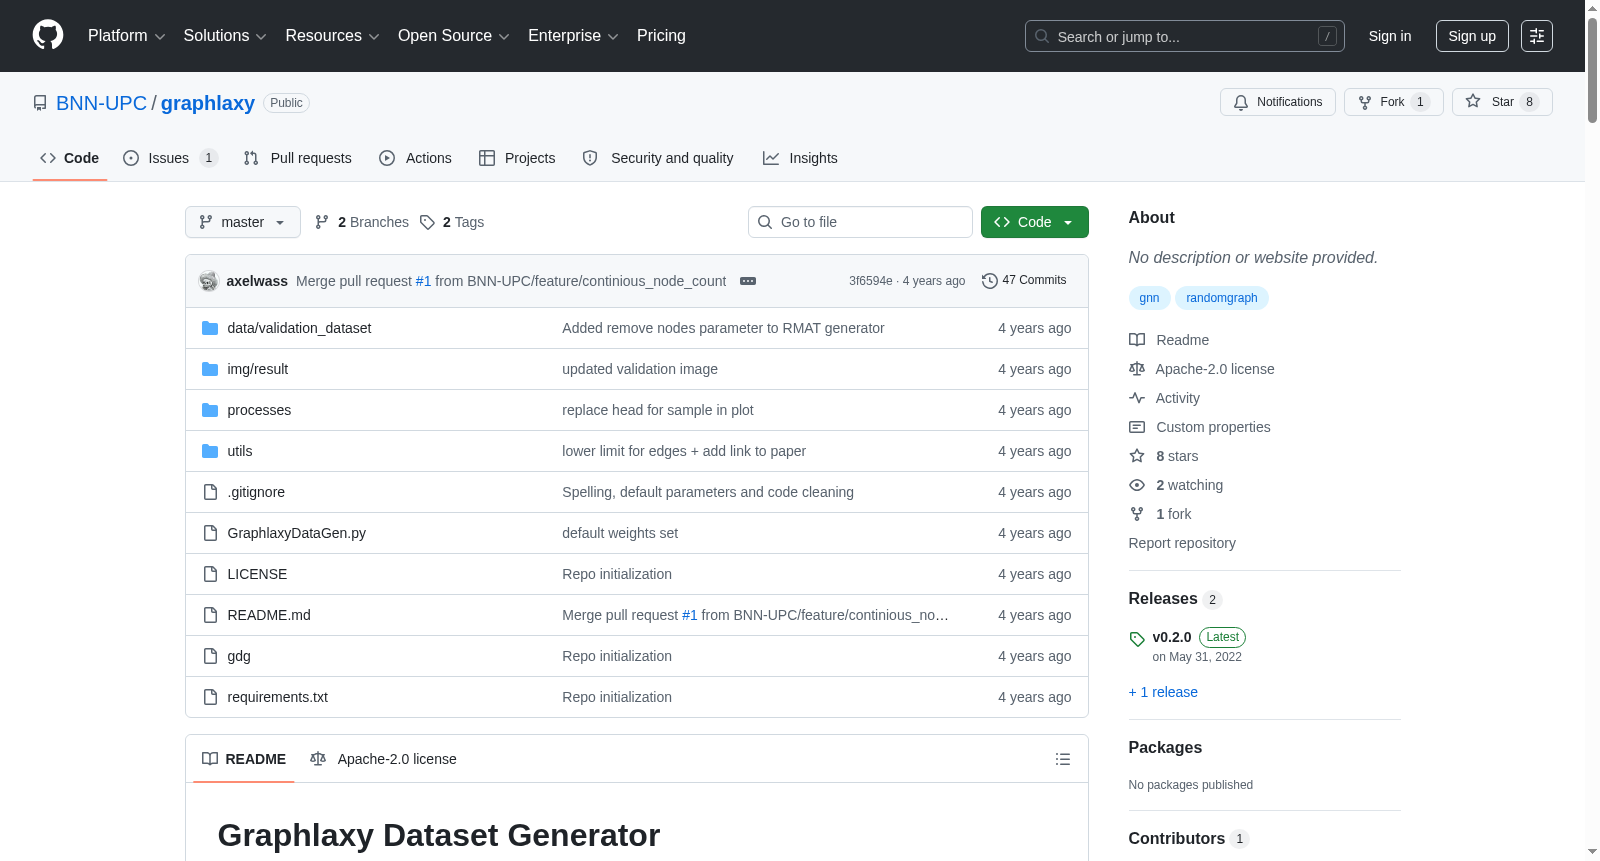View the 2 Branches link
Screen dimensions: 1600x861
pos(362,222)
